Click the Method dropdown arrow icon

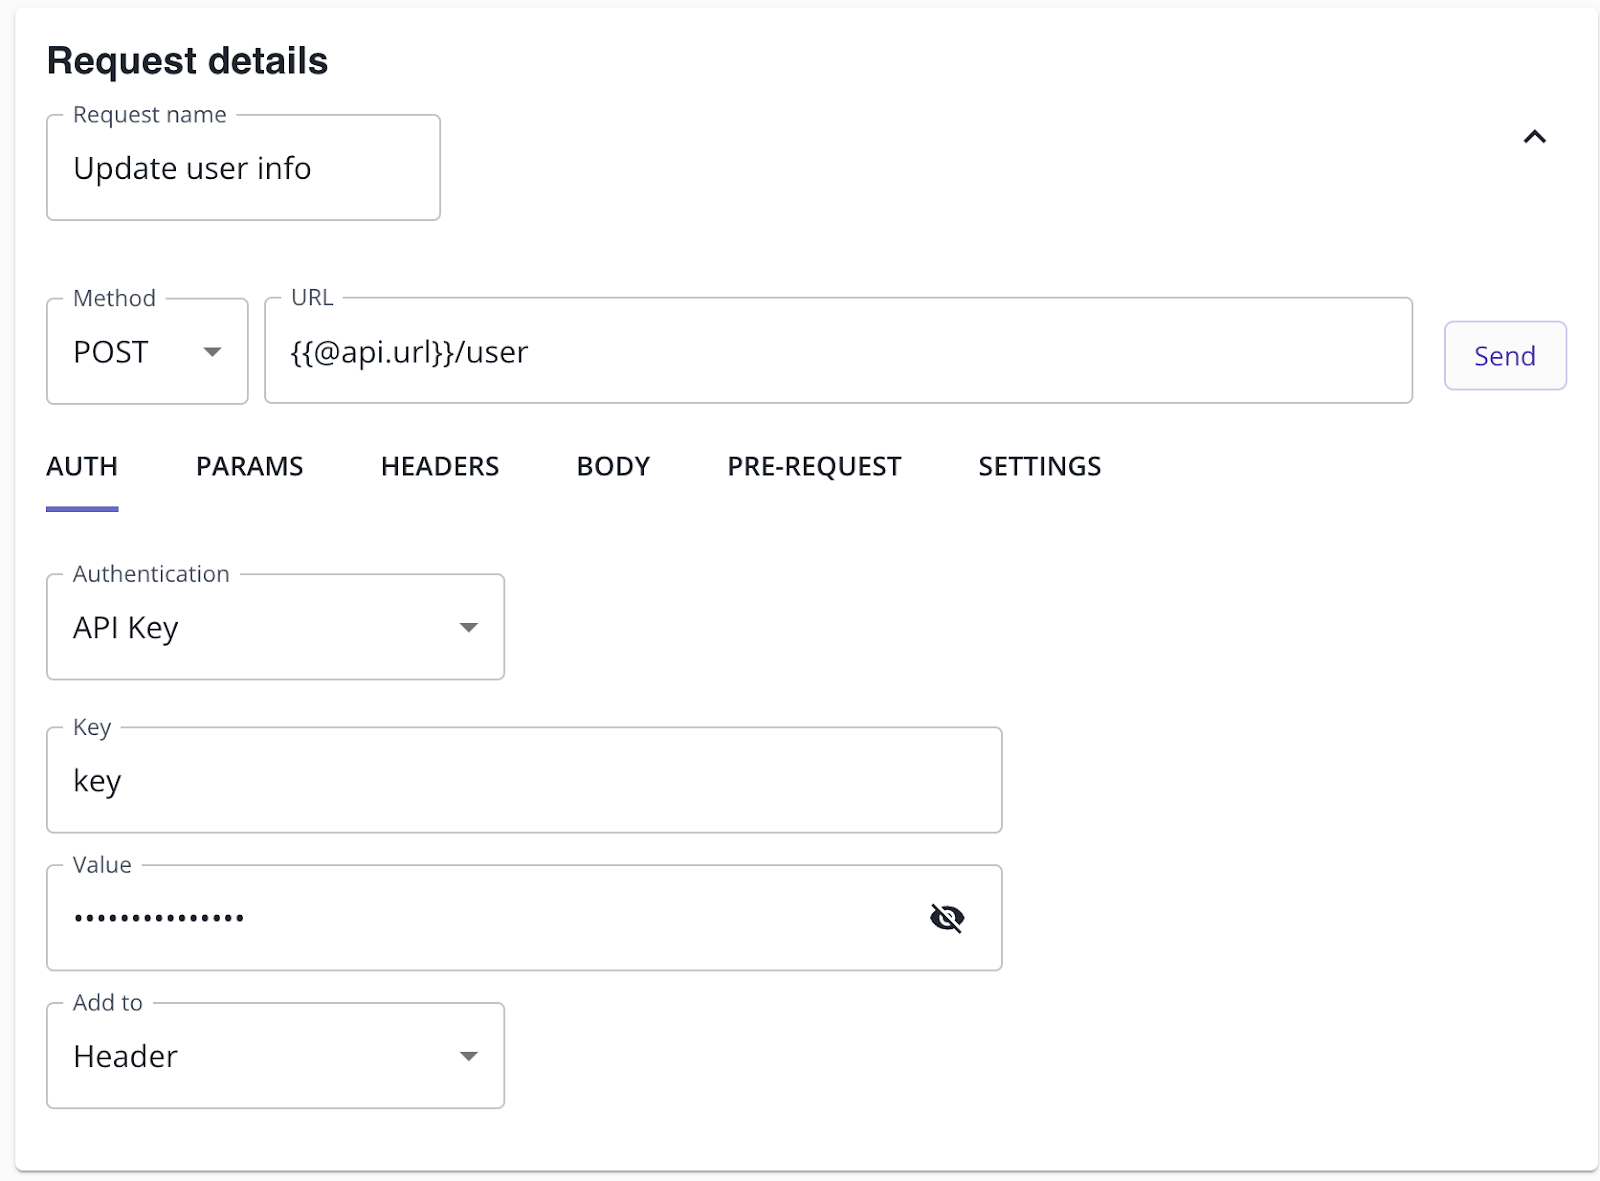pyautogui.click(x=212, y=352)
